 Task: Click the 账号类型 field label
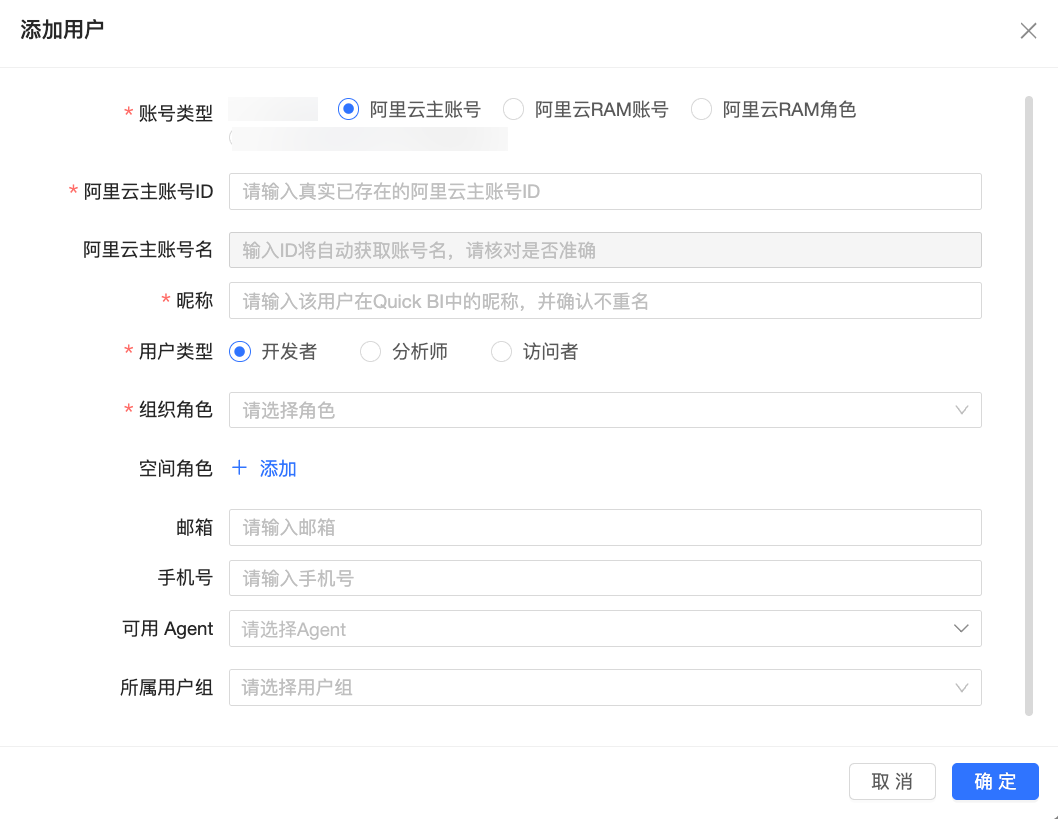tap(175, 113)
